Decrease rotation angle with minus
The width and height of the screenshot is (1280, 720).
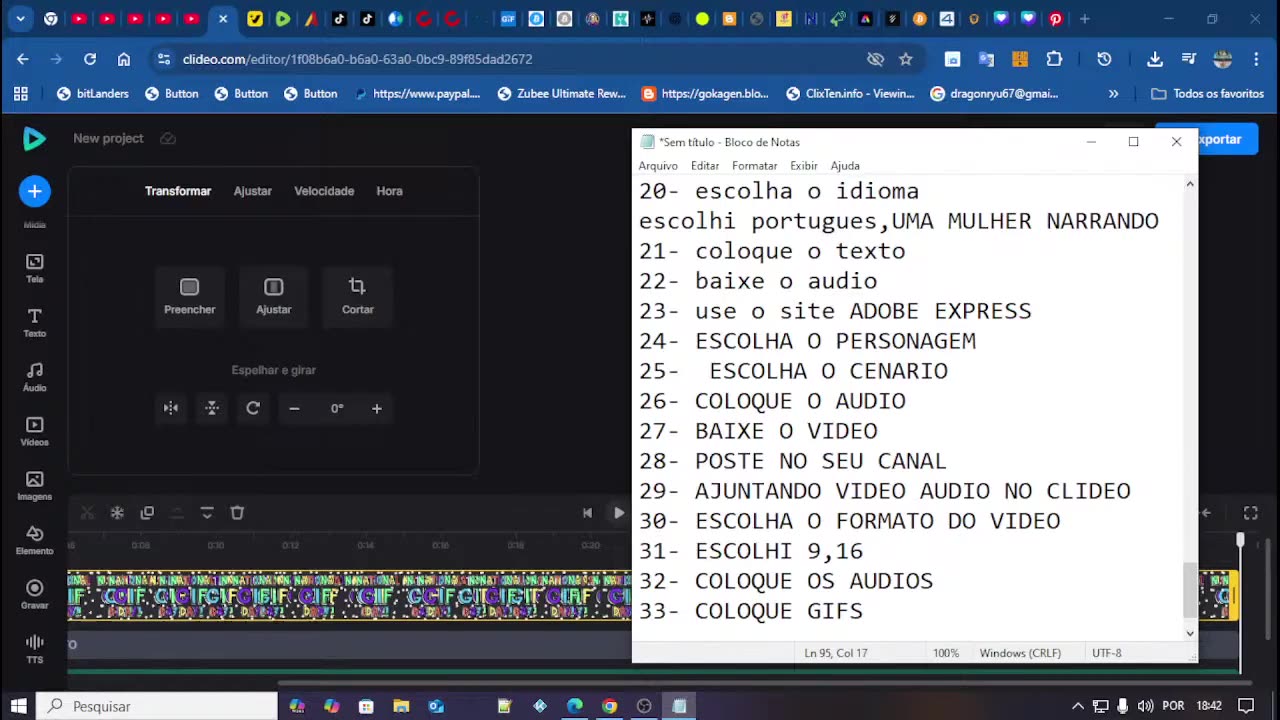[294, 408]
